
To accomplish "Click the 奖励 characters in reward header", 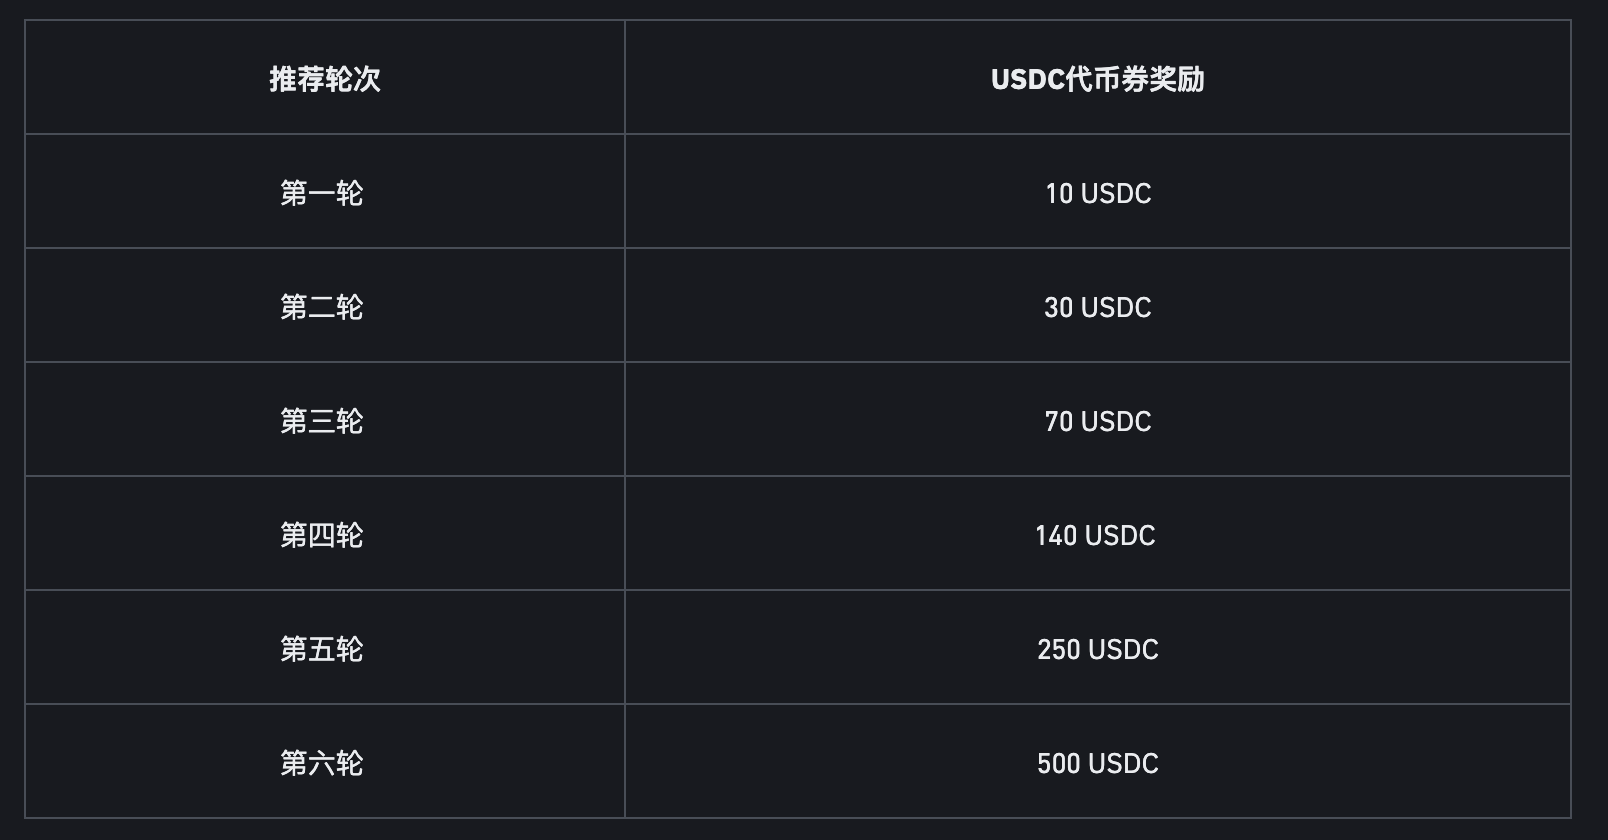I will click(1177, 79).
